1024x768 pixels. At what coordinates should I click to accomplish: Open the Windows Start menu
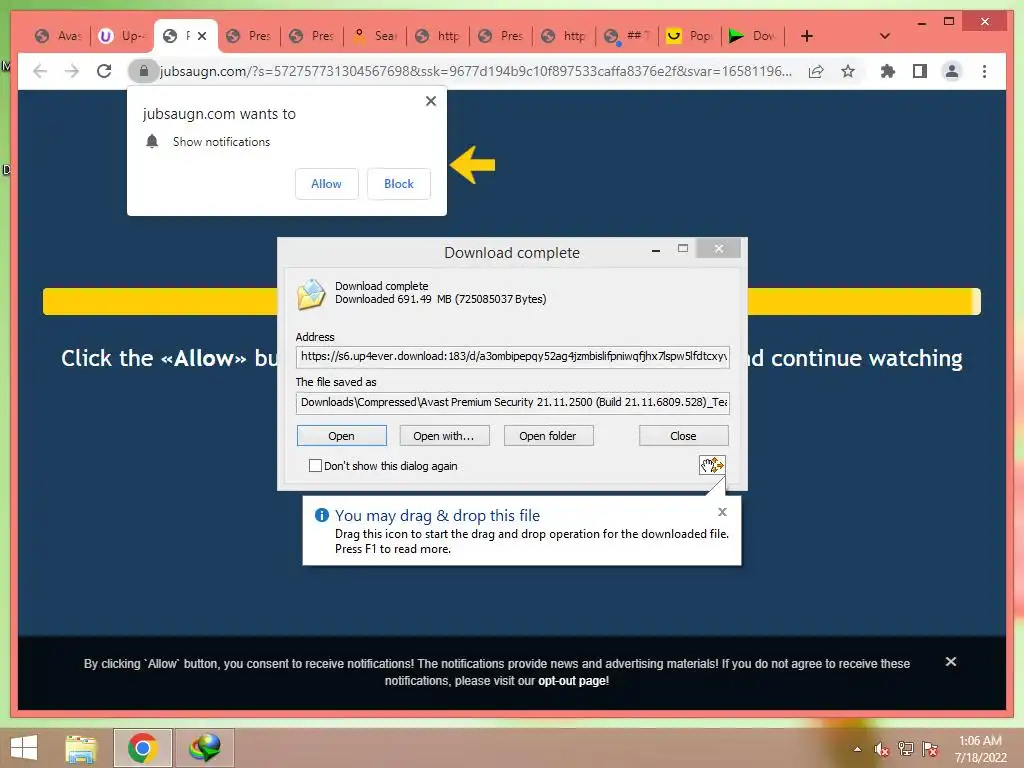[x=24, y=748]
